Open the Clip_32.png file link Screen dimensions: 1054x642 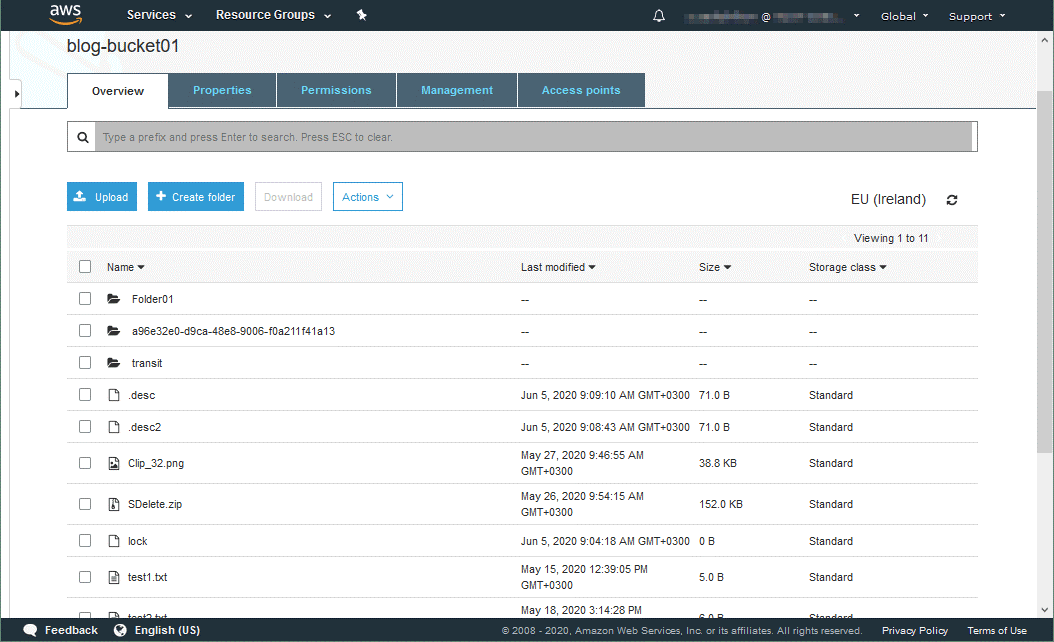[x=156, y=463]
